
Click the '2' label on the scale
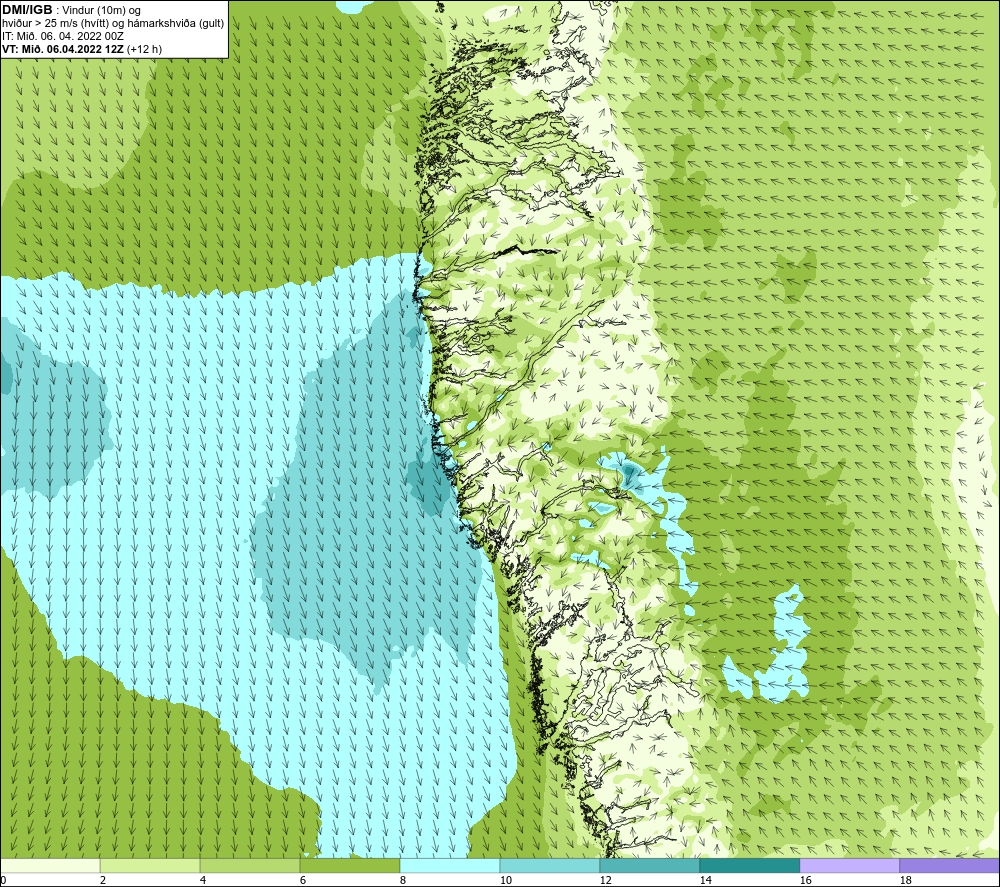point(103,881)
